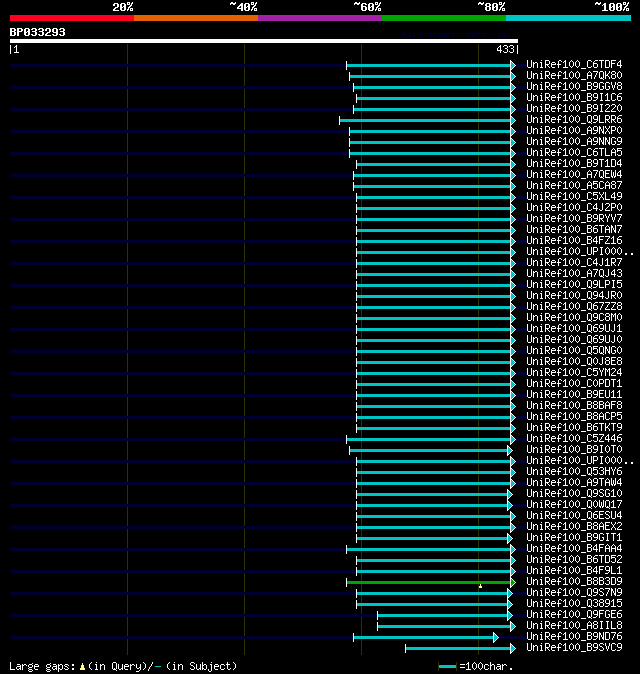Click the UniRef100_B9RYV7 label
The width and height of the screenshot is (640, 674).
coord(574,218)
